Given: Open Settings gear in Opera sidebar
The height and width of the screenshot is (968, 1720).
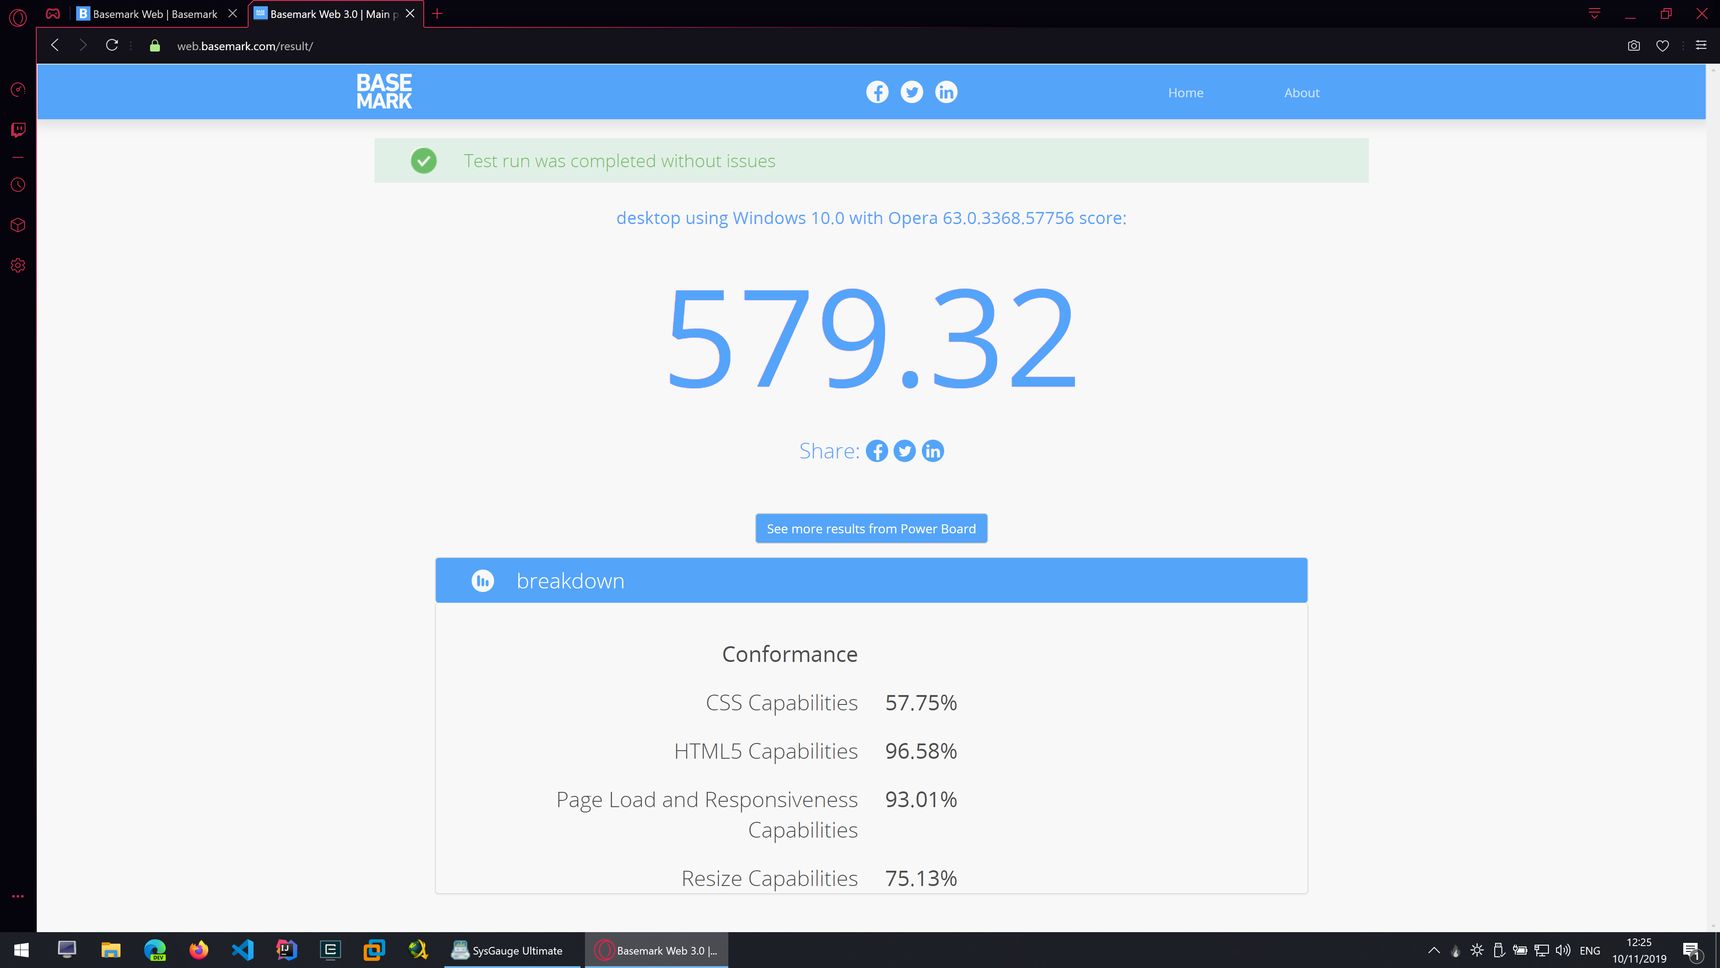Looking at the screenshot, I should coord(18,265).
